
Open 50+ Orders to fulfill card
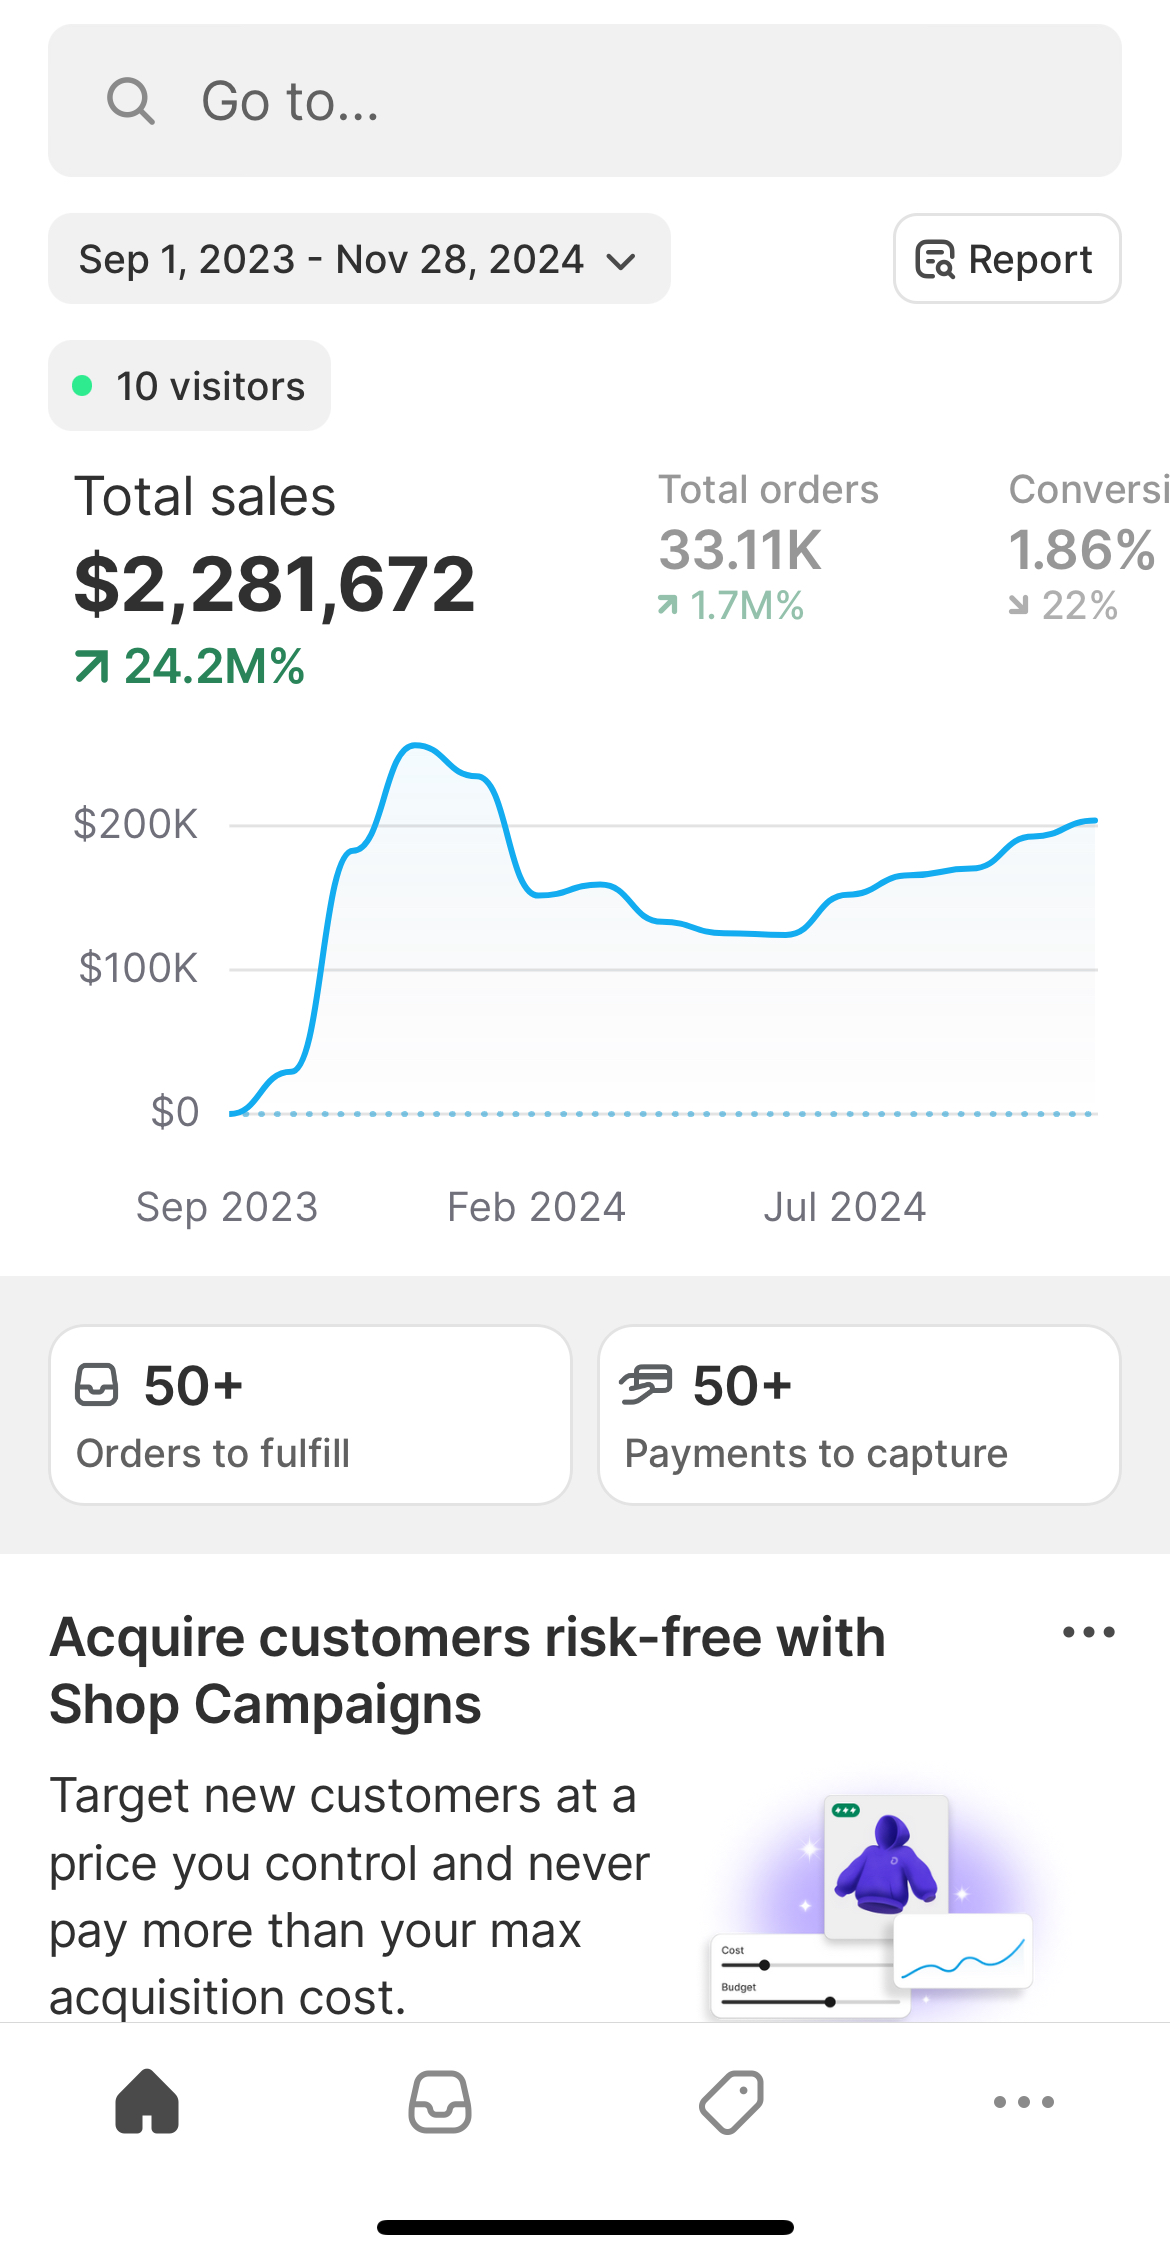(x=310, y=1414)
